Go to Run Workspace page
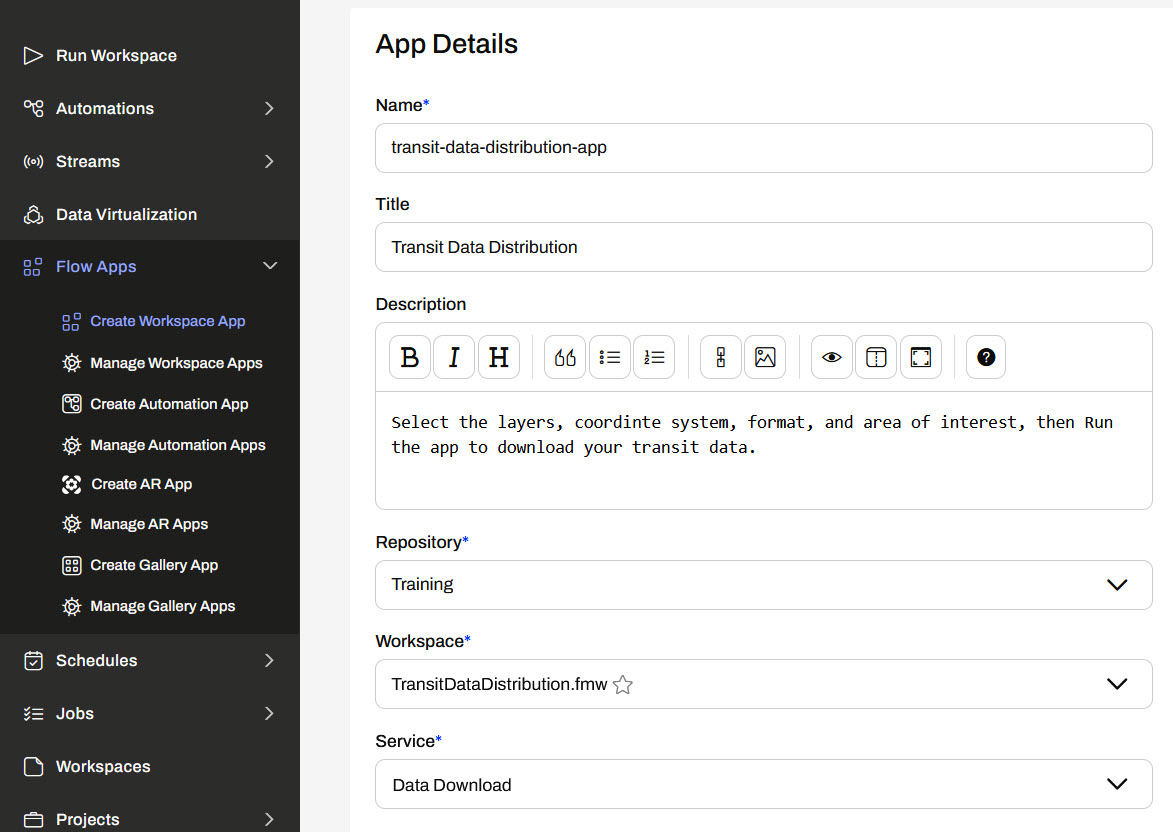 (116, 55)
